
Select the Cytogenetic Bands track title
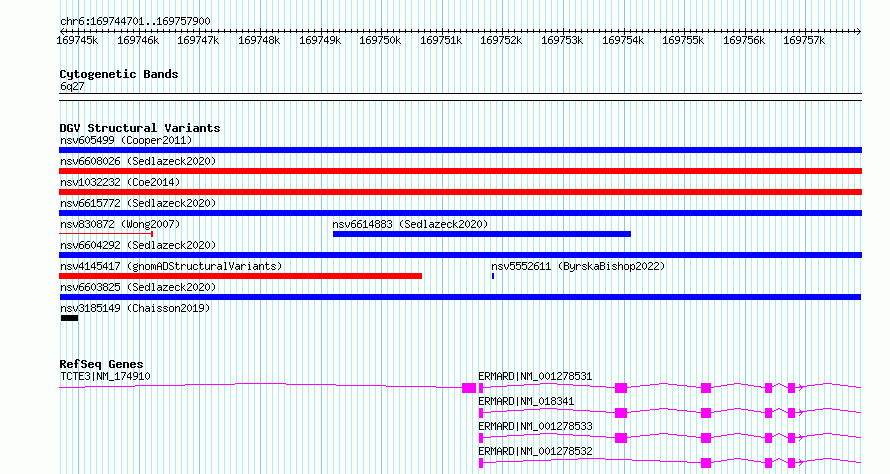point(119,74)
